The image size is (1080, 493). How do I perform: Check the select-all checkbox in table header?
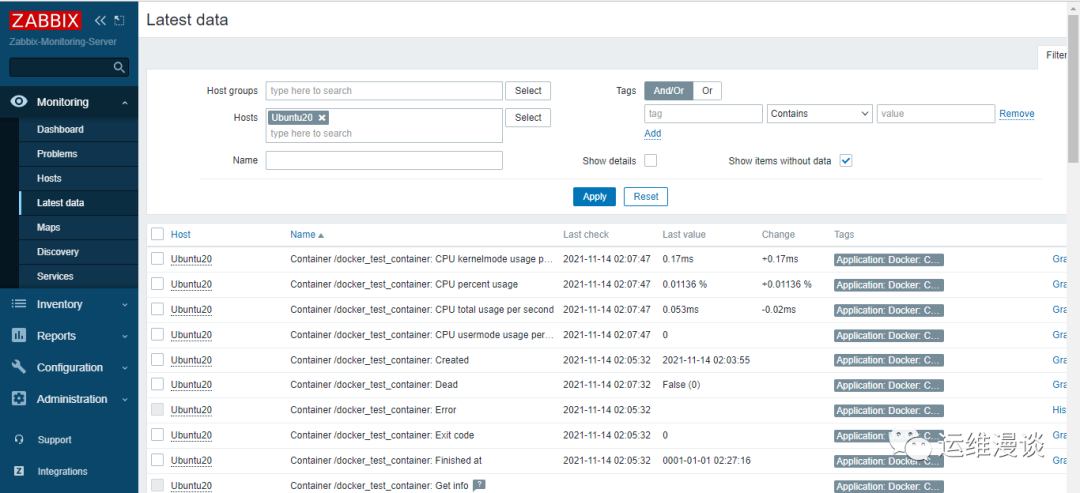pos(158,234)
